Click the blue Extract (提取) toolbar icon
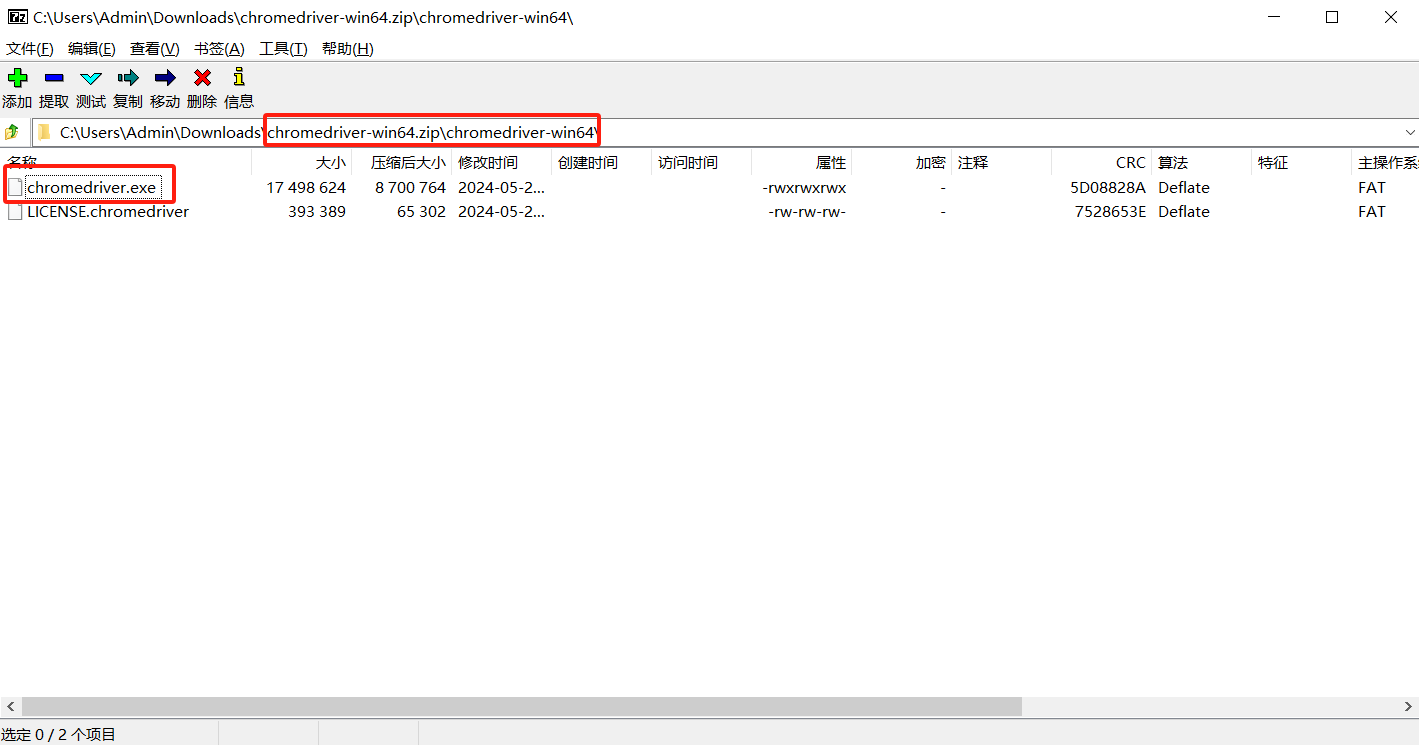The image size is (1419, 745). coord(54,78)
